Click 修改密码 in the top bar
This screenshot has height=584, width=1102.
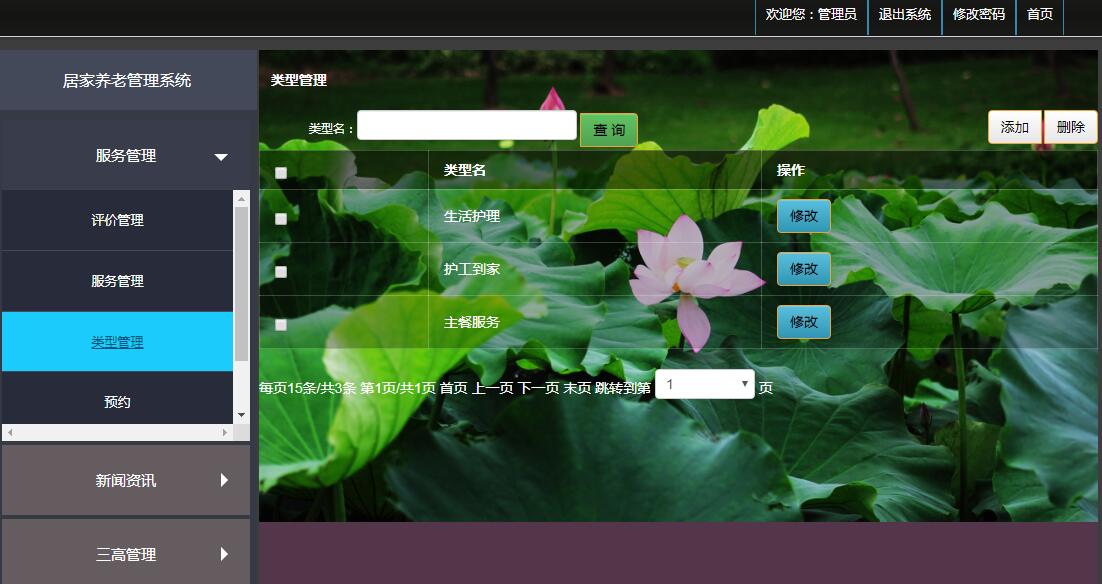click(978, 15)
